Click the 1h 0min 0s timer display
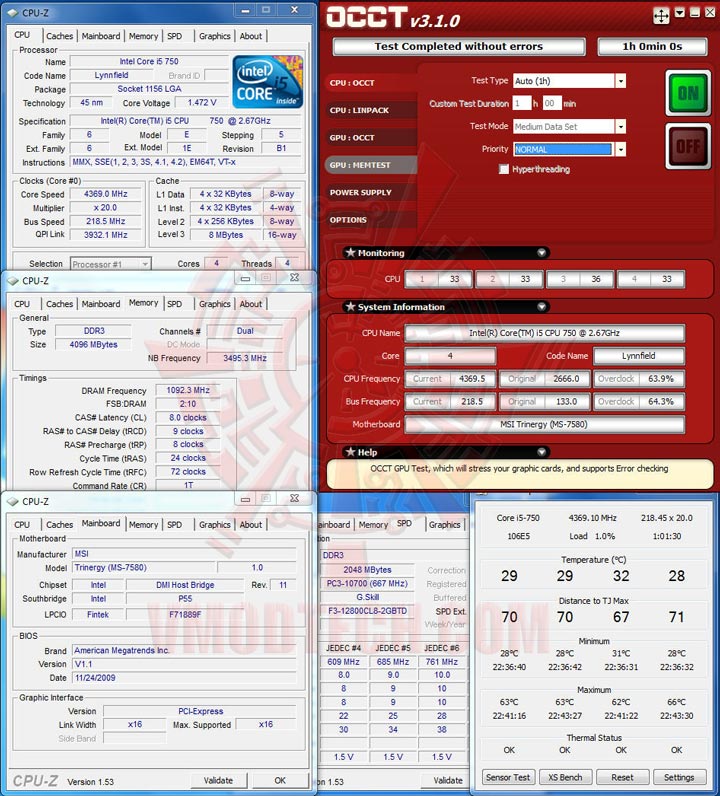Image resolution: width=720 pixels, height=796 pixels. coord(652,46)
